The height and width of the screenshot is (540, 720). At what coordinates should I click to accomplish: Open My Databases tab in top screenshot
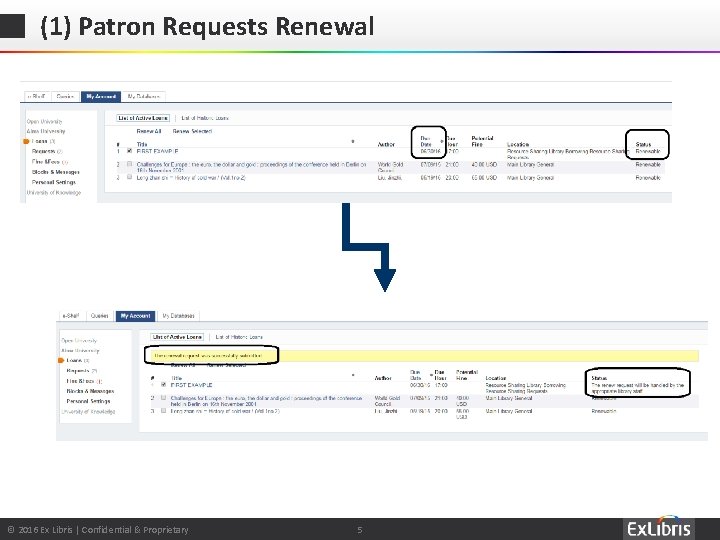(144, 96)
